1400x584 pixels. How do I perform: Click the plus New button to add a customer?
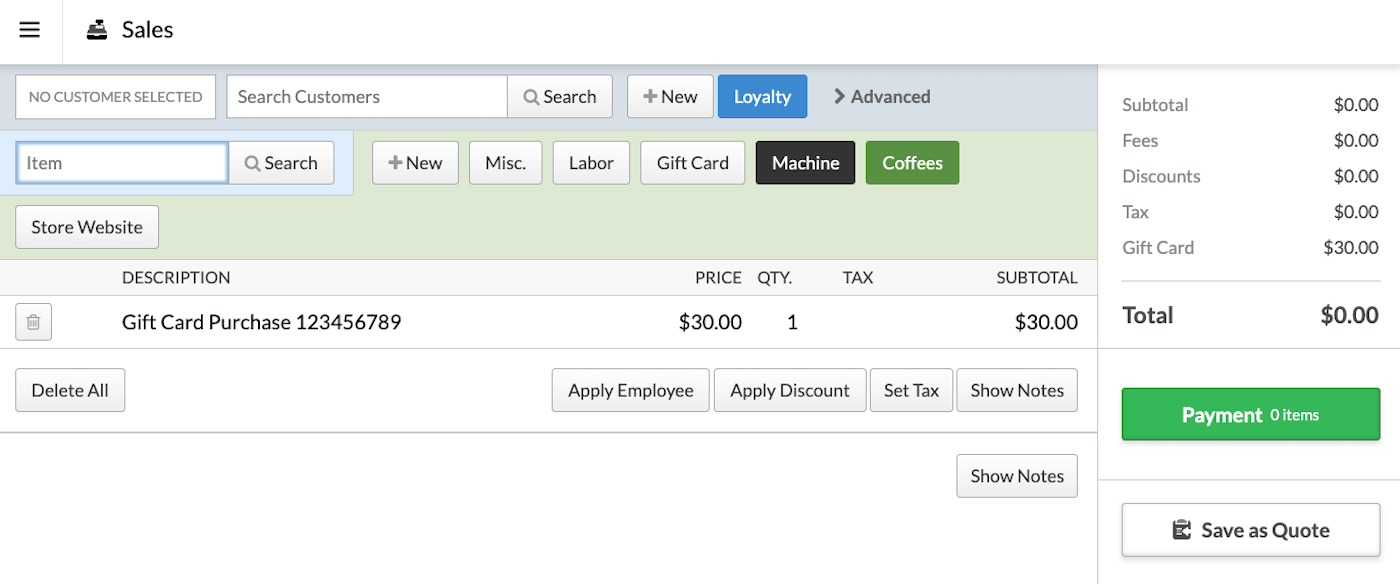pos(669,96)
